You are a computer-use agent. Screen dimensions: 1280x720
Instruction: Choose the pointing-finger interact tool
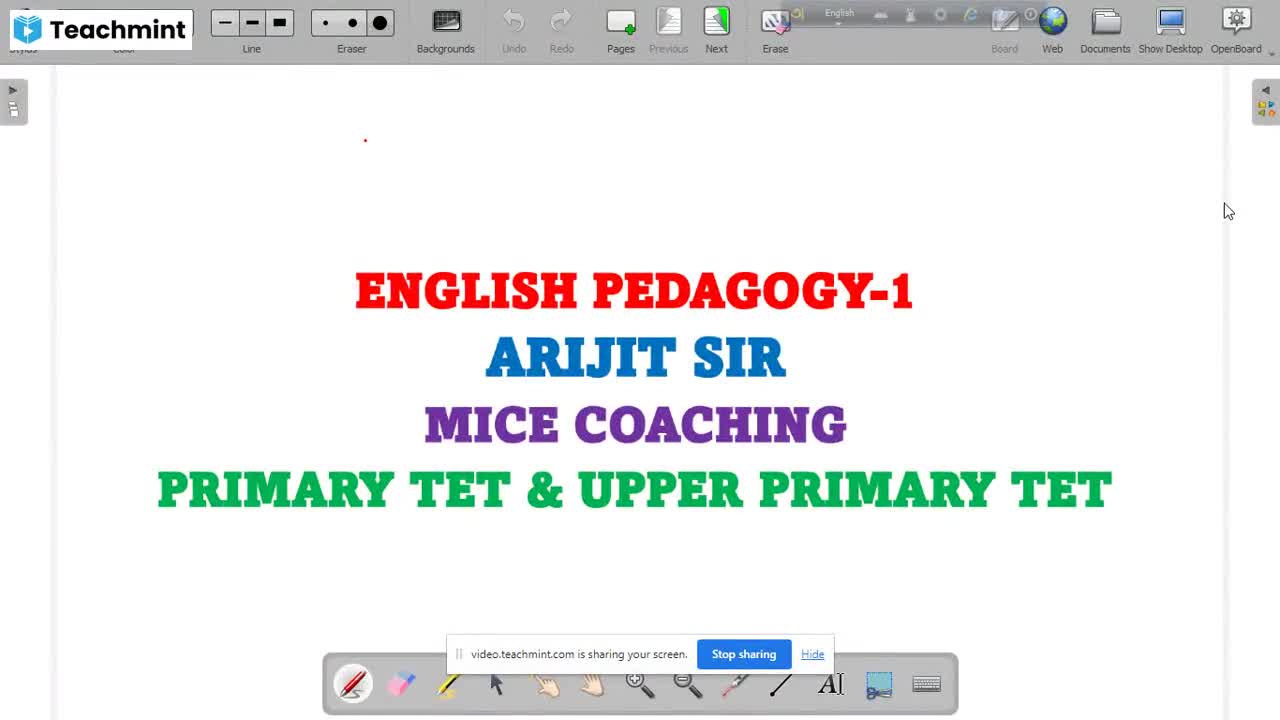click(545, 684)
